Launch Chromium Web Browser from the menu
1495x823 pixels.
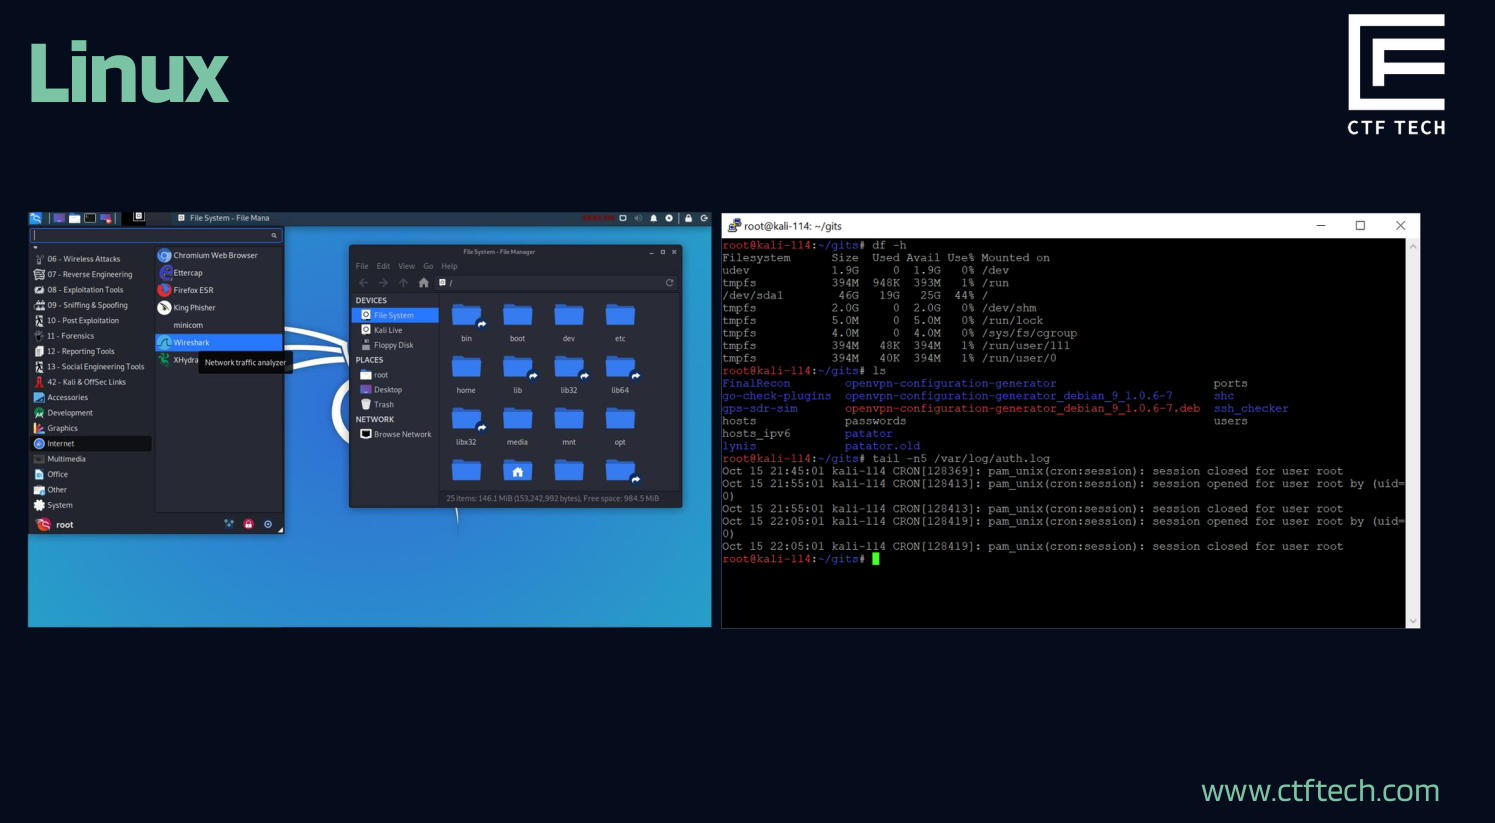[208, 256]
